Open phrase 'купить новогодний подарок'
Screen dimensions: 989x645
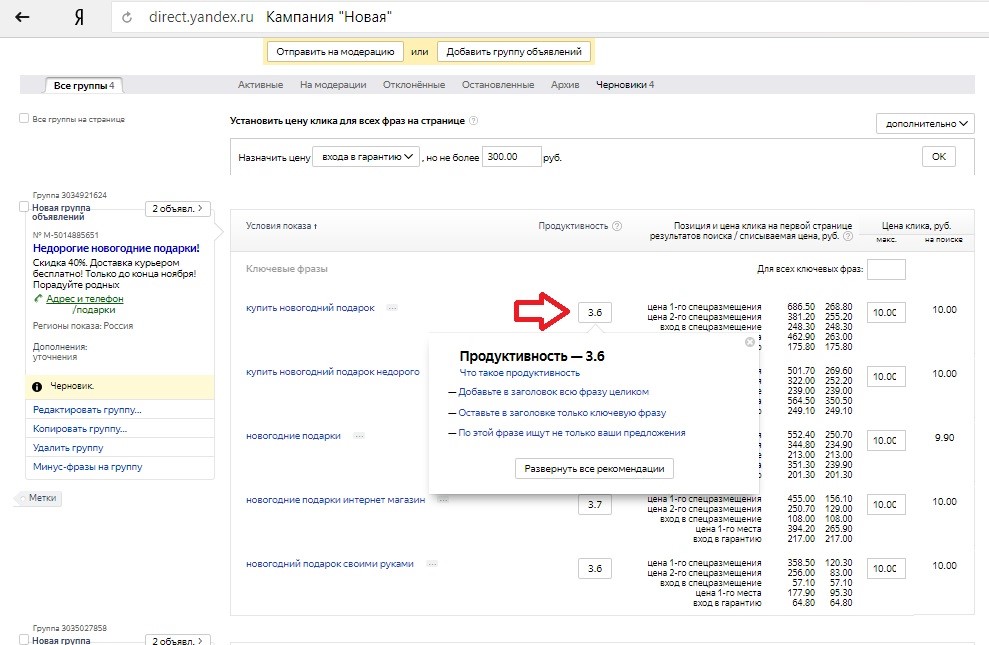(x=310, y=308)
